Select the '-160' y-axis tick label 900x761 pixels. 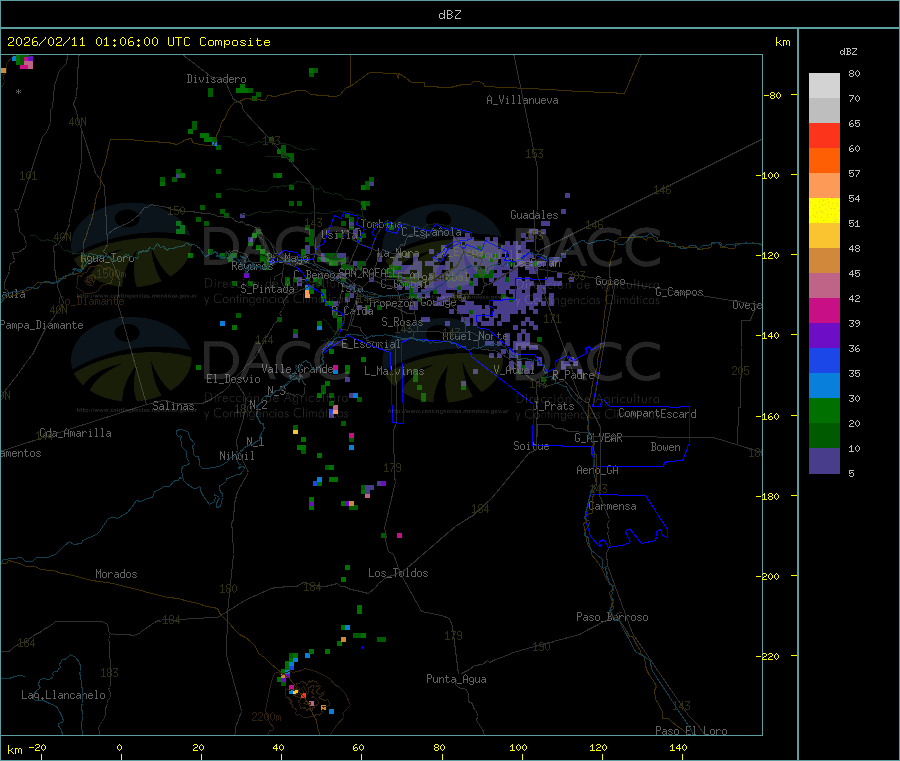(x=767, y=416)
